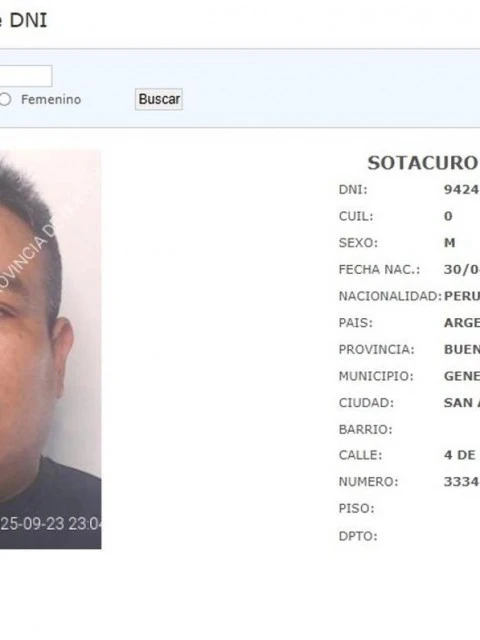
Task: Click the DPTO label
Action: 358,536
